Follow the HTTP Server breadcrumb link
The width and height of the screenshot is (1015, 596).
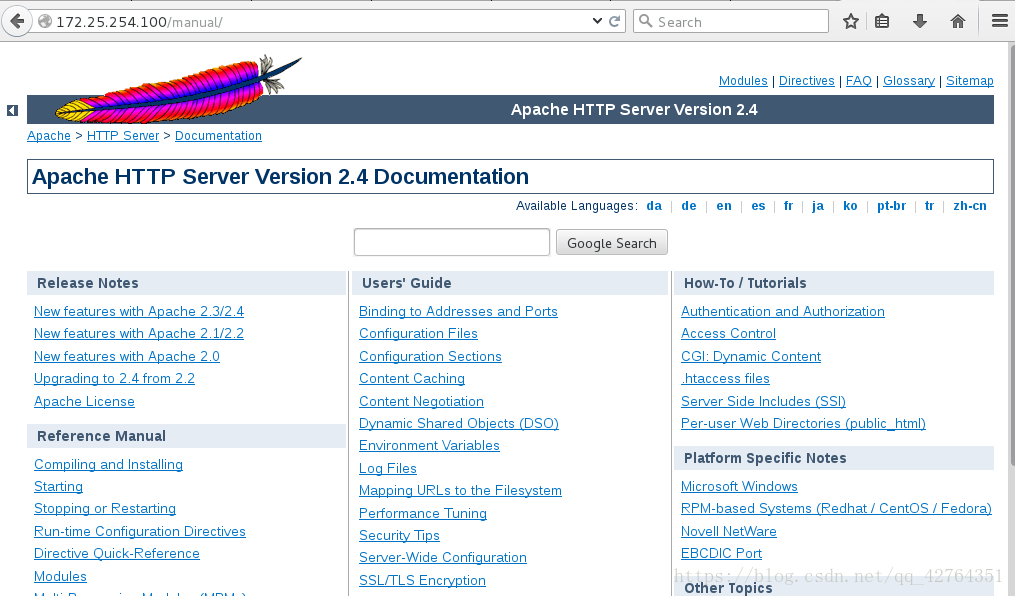point(123,136)
